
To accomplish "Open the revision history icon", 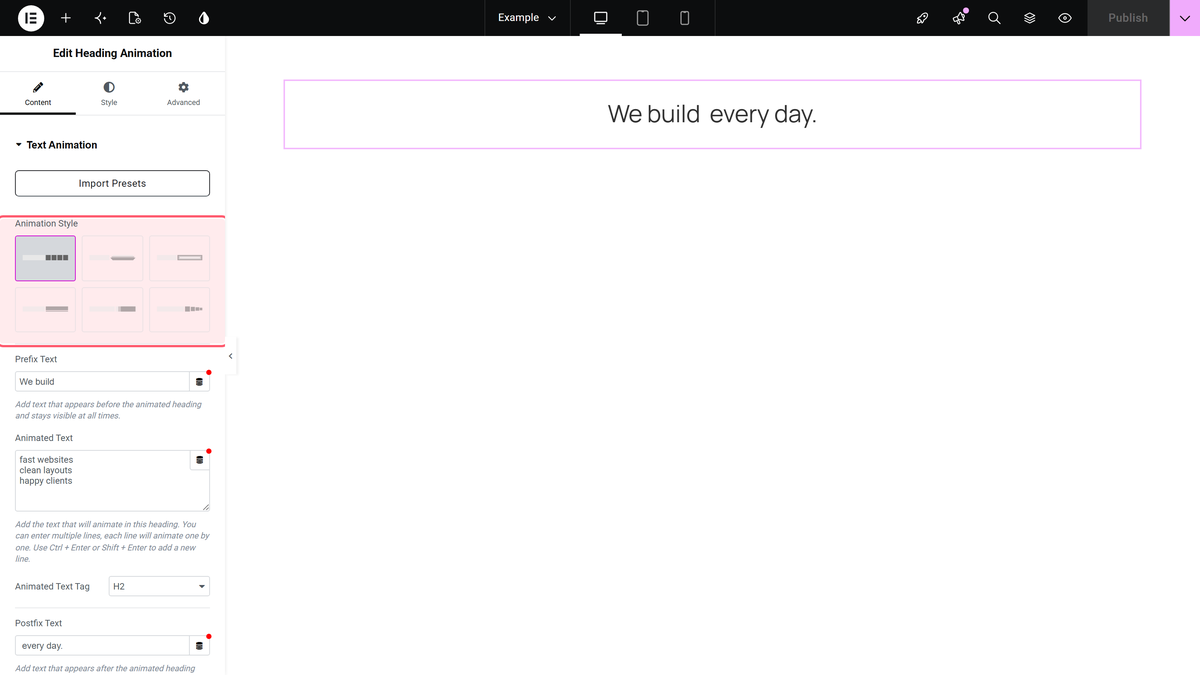I will pyautogui.click(x=170, y=18).
